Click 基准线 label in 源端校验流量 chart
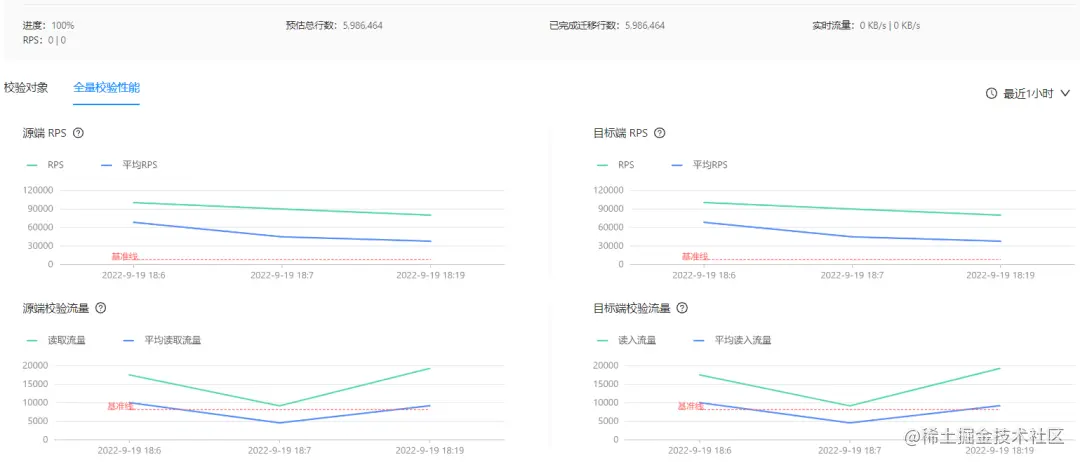 [121, 406]
